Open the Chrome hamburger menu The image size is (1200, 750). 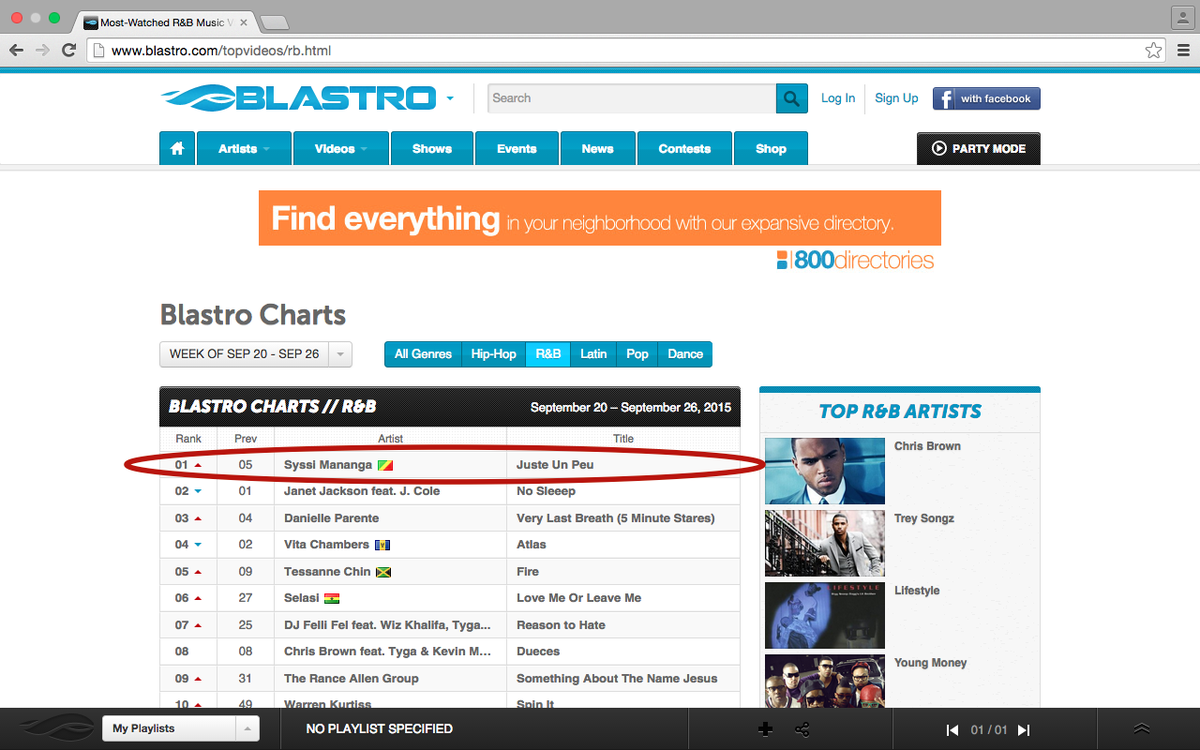coord(1181,50)
